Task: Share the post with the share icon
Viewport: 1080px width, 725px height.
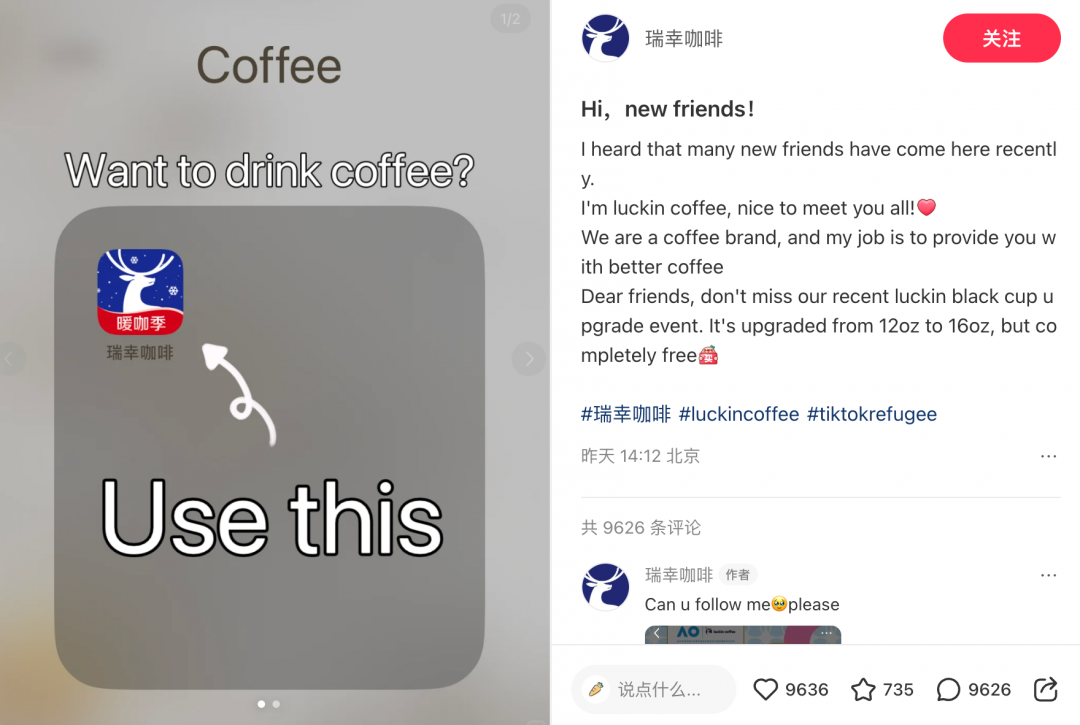Action: [x=1046, y=689]
